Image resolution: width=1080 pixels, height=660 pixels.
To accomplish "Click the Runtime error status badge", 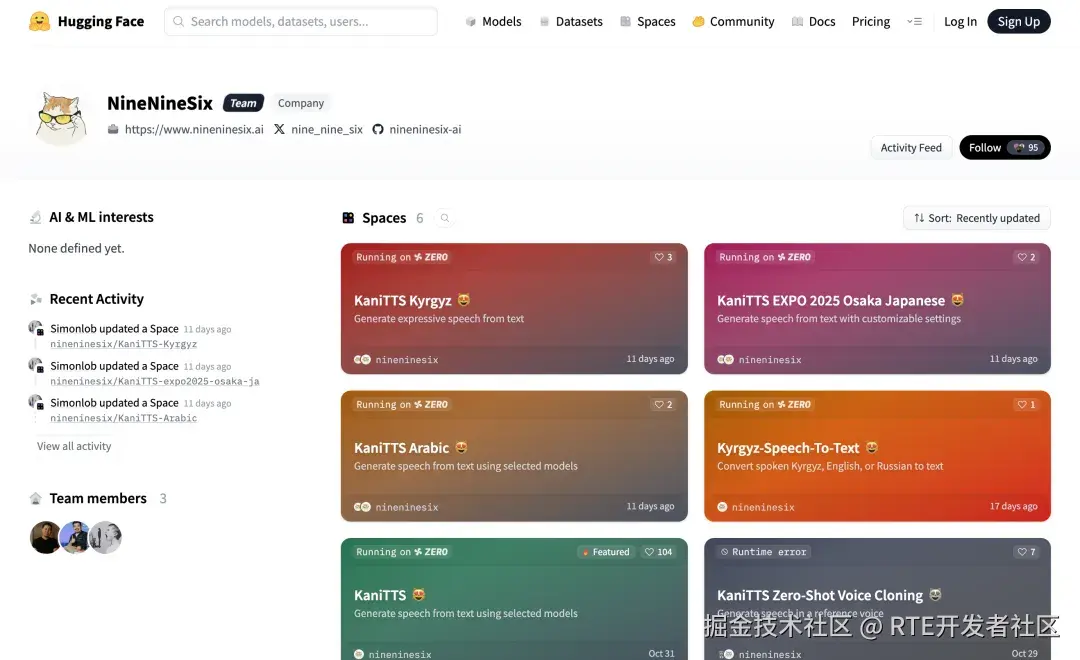I will tap(763, 552).
